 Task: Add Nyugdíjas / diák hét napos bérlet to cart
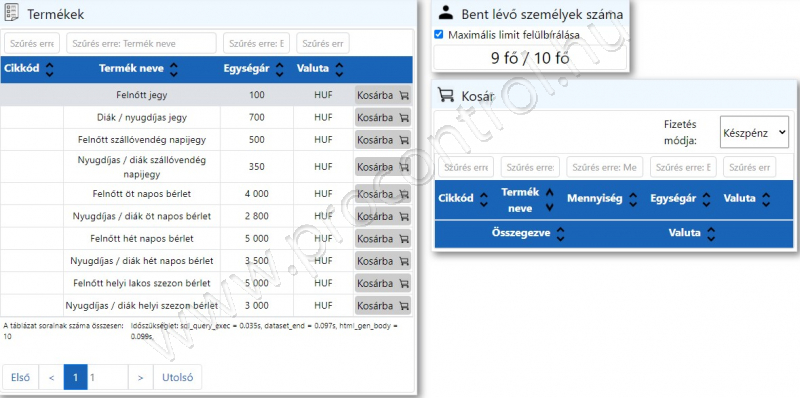(x=383, y=261)
